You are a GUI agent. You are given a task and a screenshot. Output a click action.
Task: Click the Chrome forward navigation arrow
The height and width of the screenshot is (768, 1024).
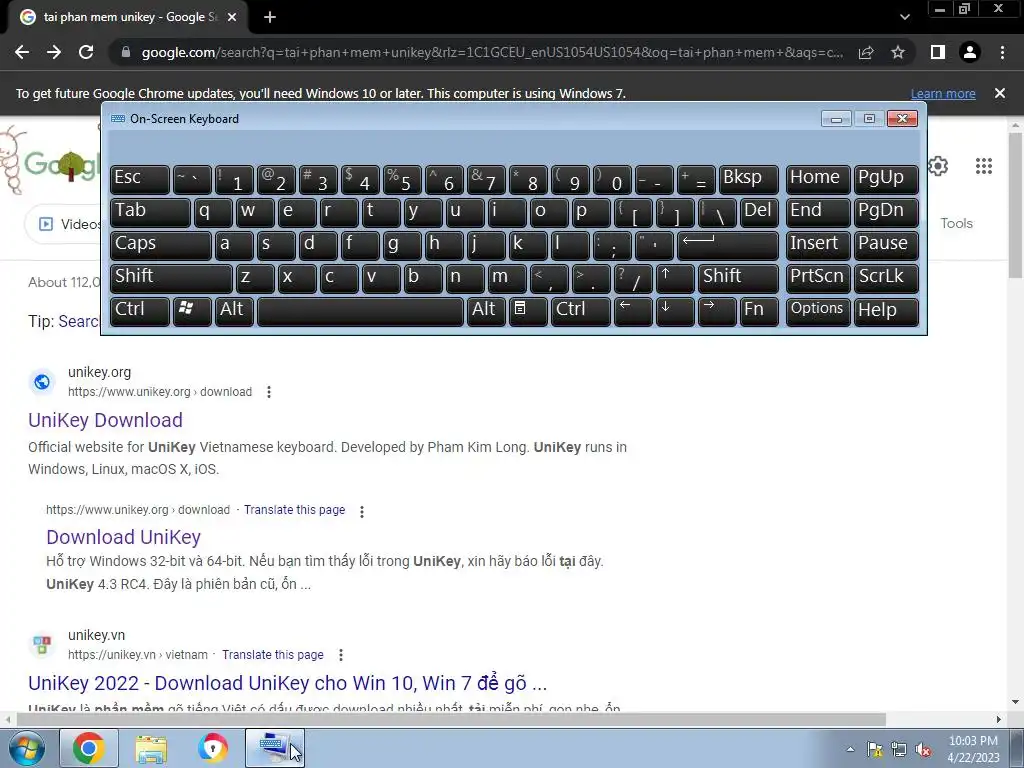[x=54, y=52]
